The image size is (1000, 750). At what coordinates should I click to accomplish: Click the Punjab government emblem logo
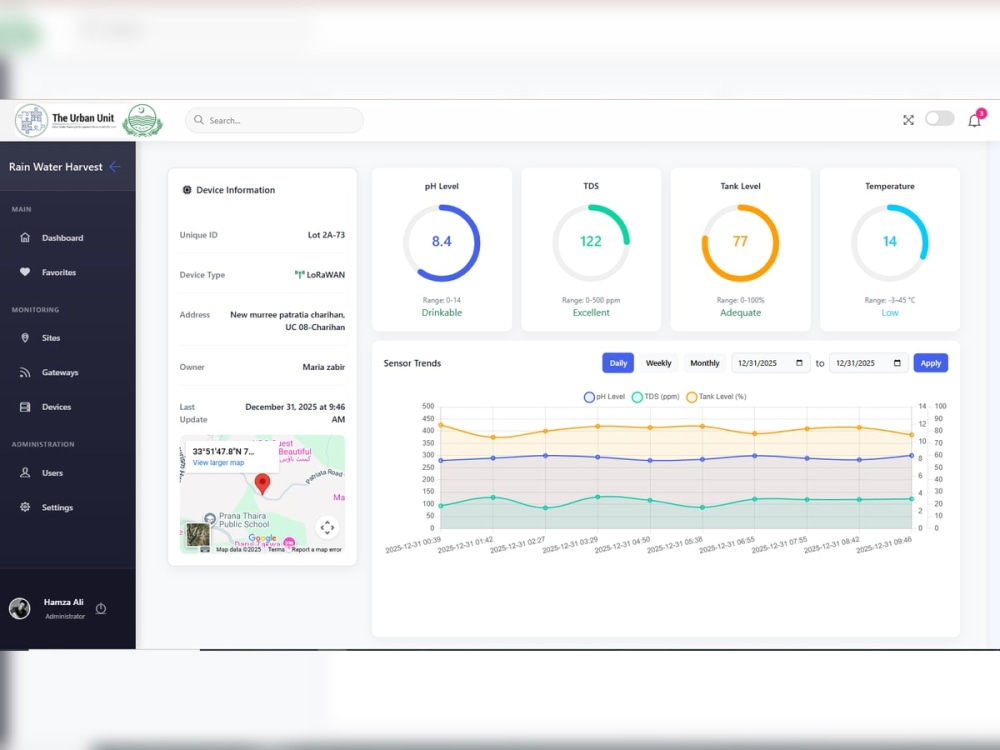142,120
